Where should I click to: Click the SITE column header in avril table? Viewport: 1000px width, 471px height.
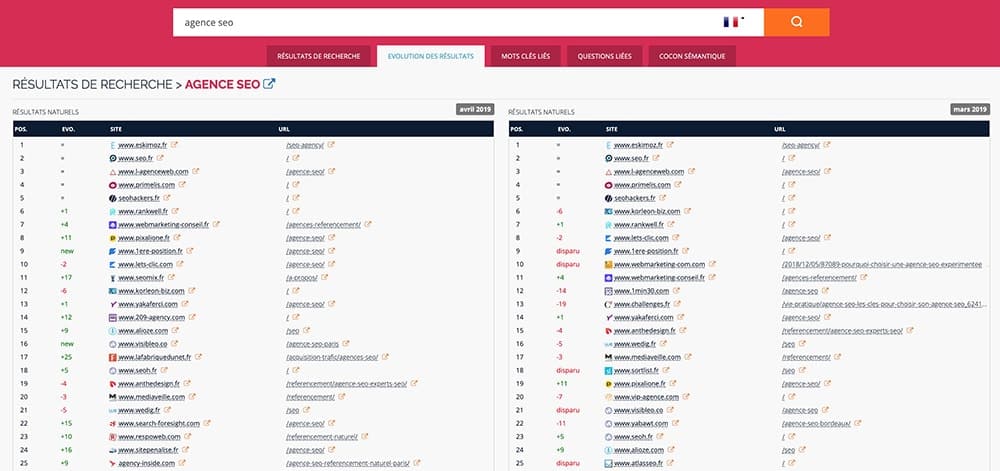[116, 129]
